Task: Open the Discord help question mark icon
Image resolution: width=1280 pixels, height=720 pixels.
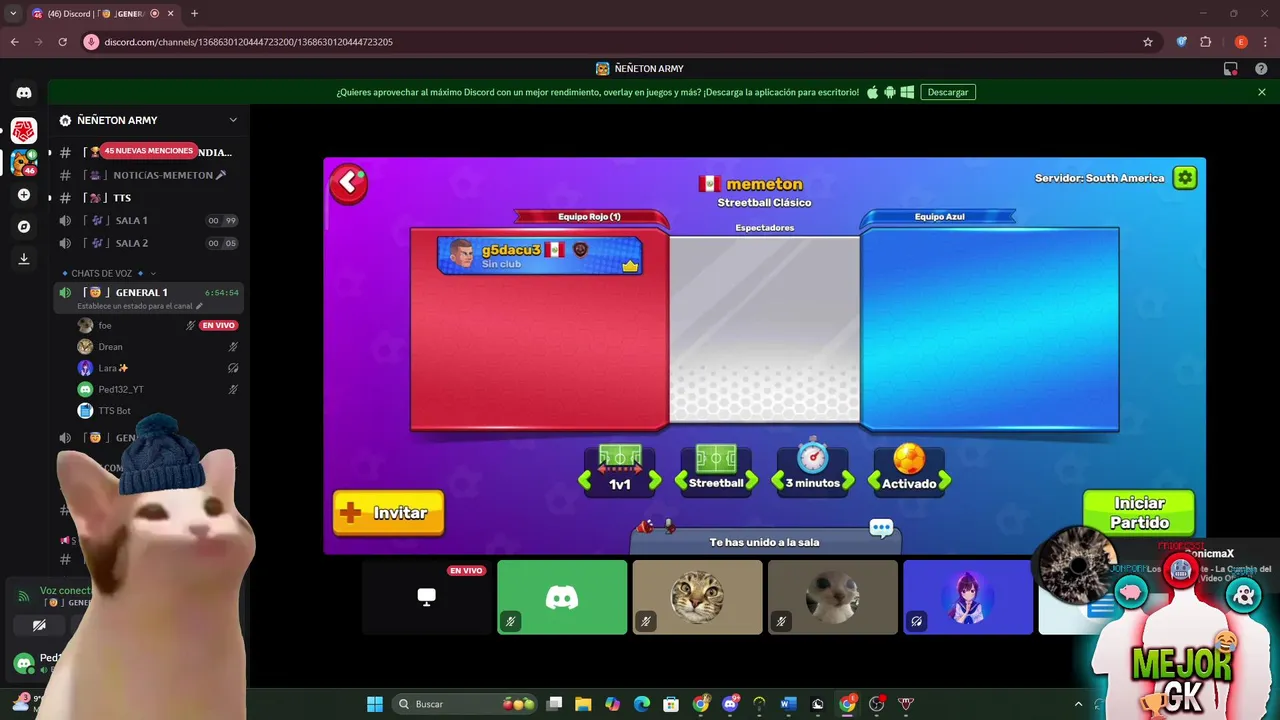Action: coord(1261,69)
